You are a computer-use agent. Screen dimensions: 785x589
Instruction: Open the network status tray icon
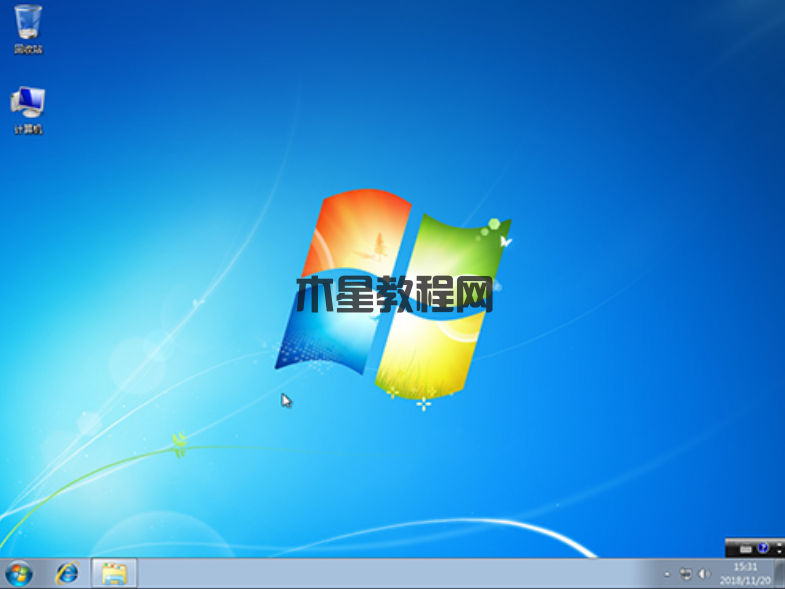[x=685, y=573]
